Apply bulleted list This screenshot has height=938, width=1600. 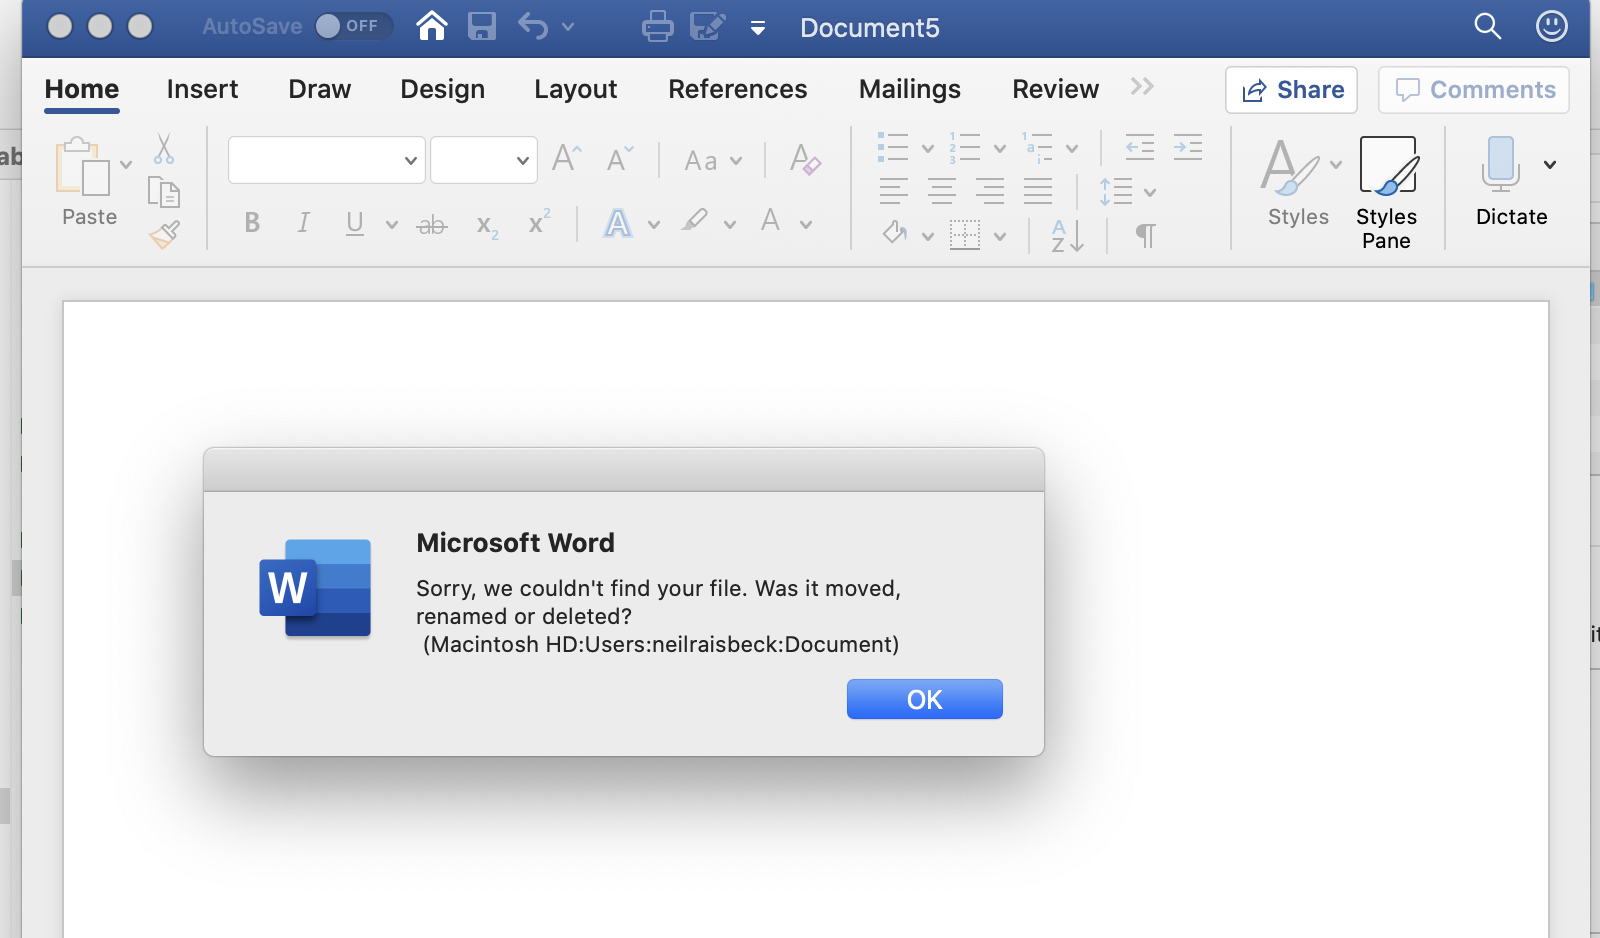(893, 148)
